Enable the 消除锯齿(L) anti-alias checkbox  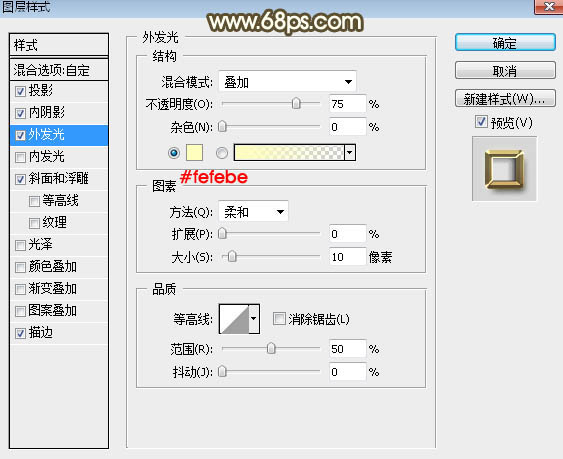pos(279,319)
